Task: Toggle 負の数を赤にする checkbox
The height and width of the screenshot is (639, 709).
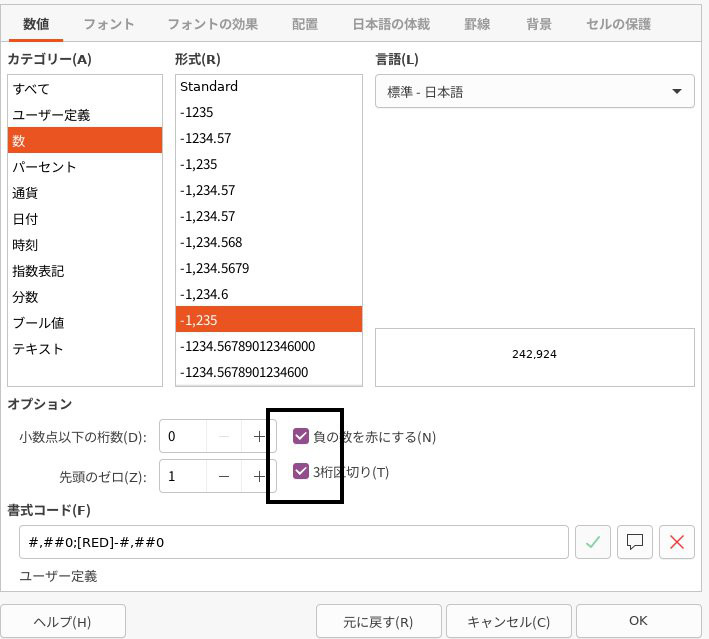Action: point(301,436)
